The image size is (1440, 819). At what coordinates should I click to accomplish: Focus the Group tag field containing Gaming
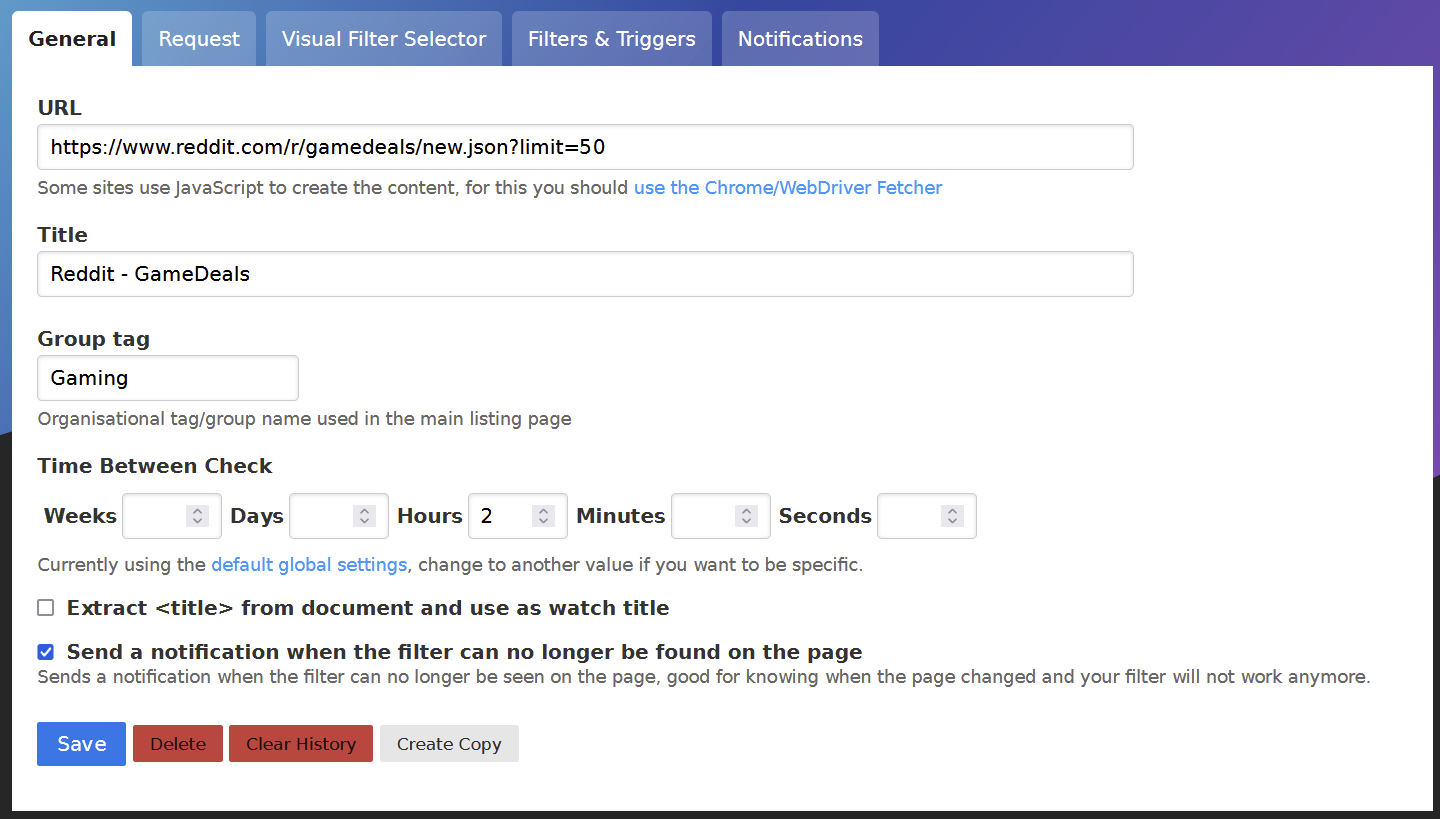(x=168, y=378)
